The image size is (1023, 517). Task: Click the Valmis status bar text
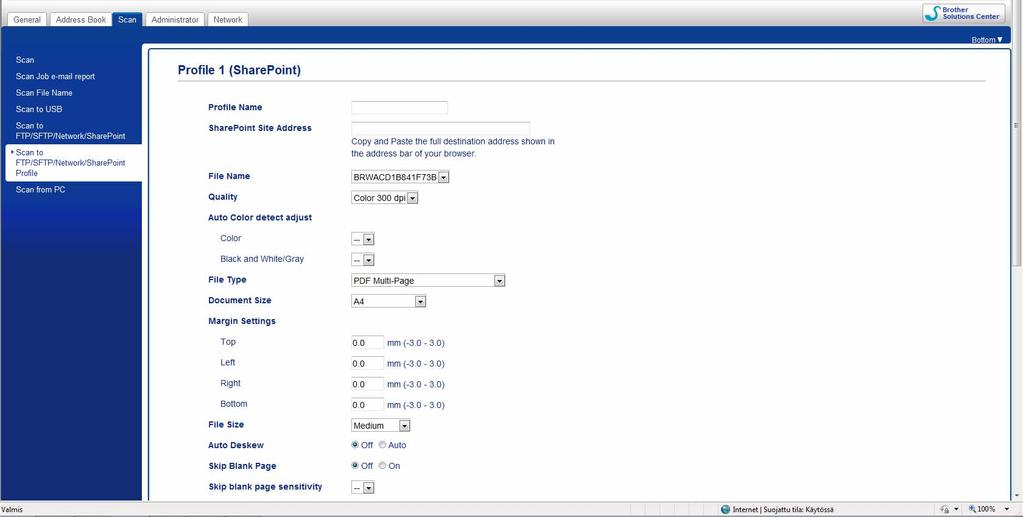12,509
